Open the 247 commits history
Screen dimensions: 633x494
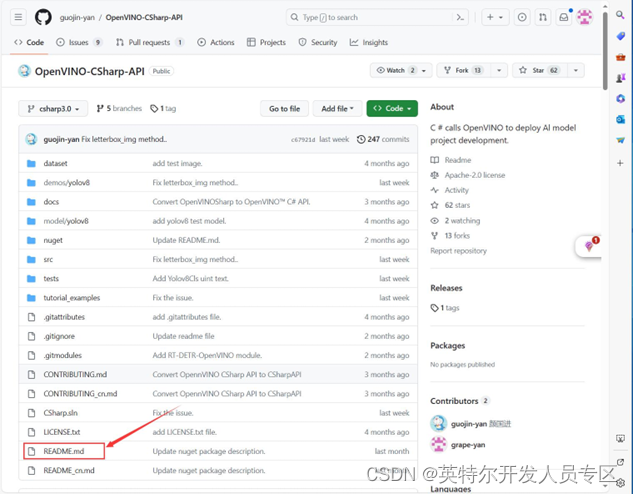click(383, 139)
